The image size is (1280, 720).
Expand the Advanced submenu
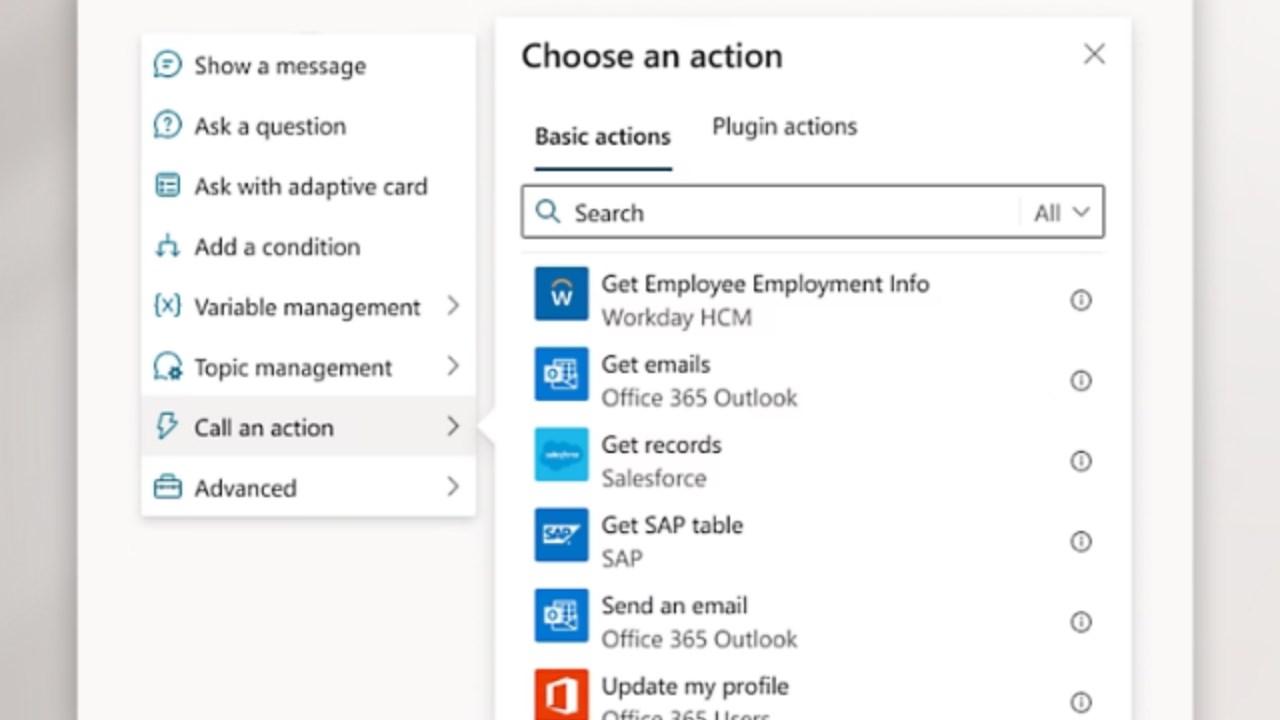pyautogui.click(x=453, y=487)
